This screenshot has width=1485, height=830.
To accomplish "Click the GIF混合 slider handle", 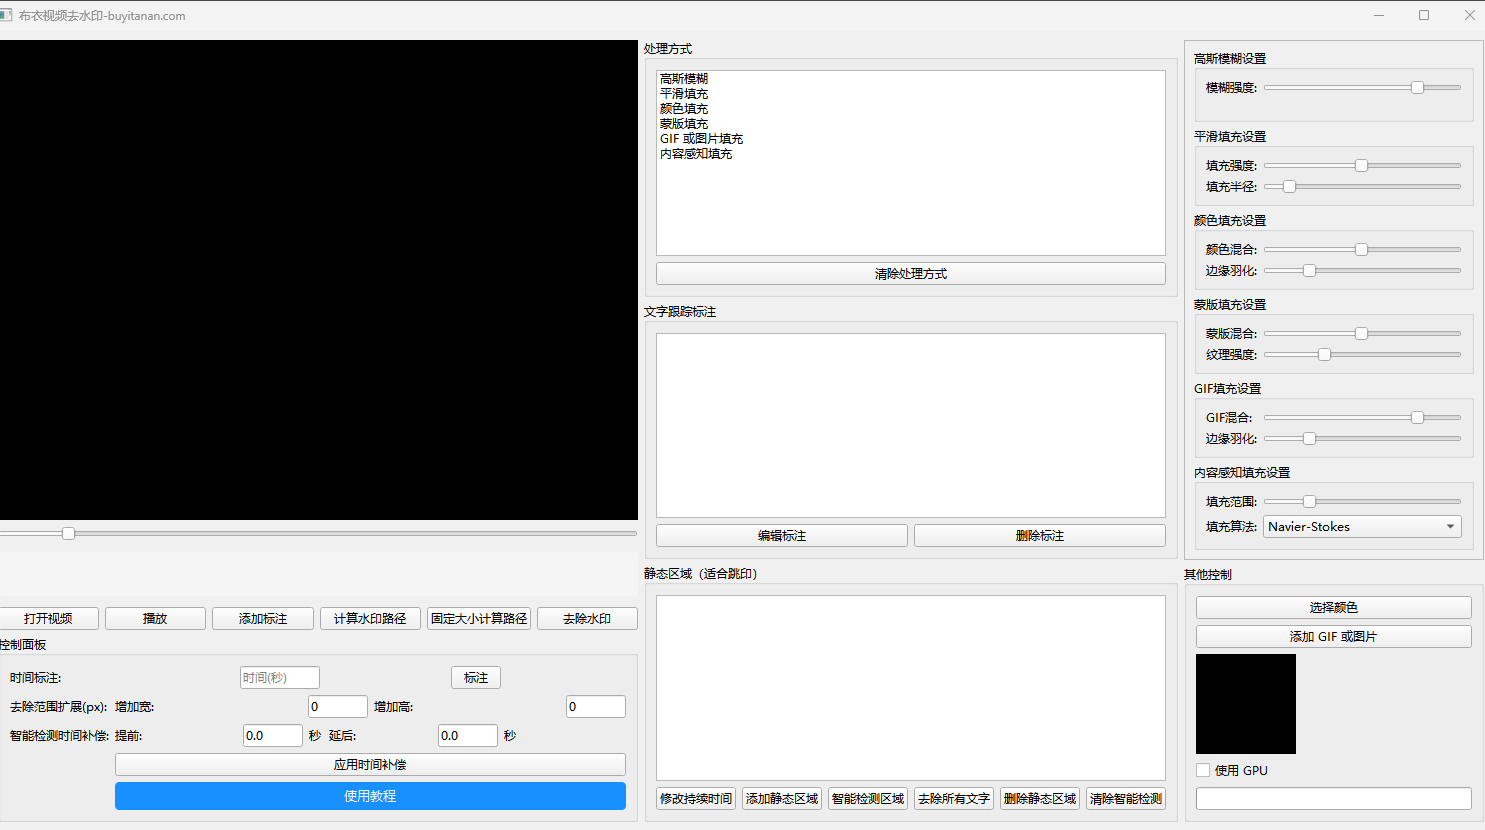I will 1417,418.
